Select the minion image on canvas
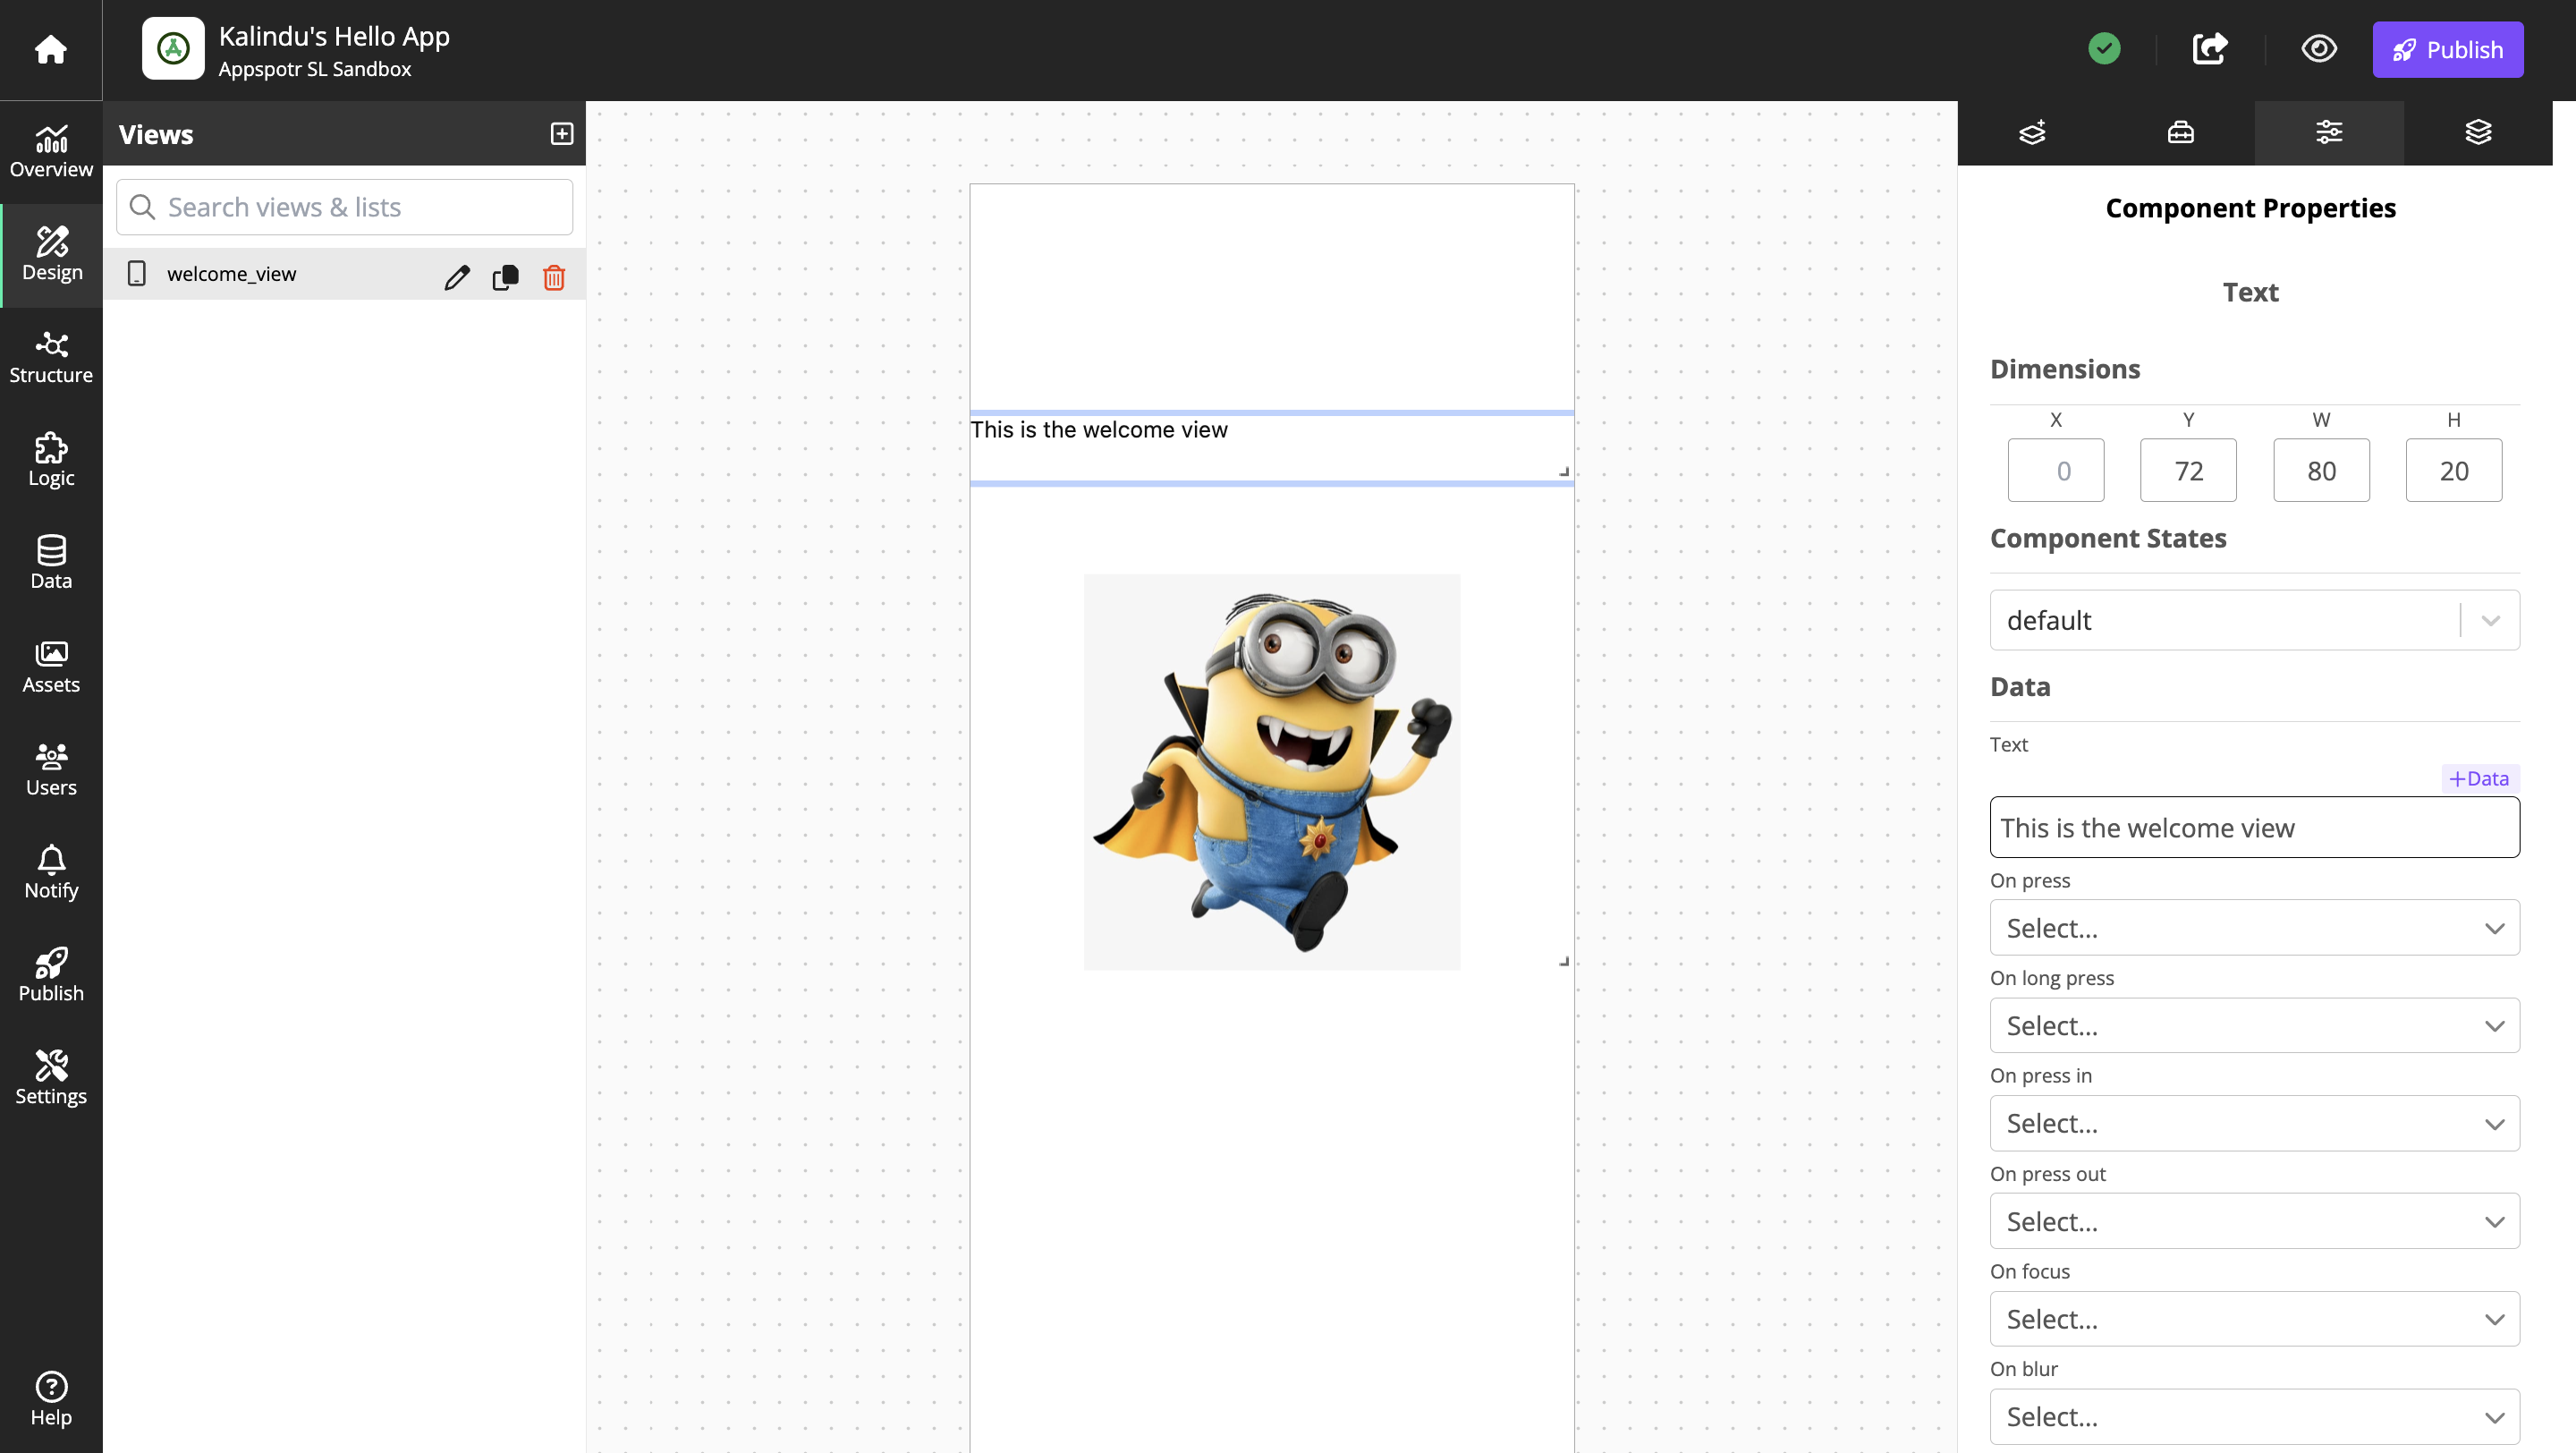2576x1453 pixels. point(1272,772)
